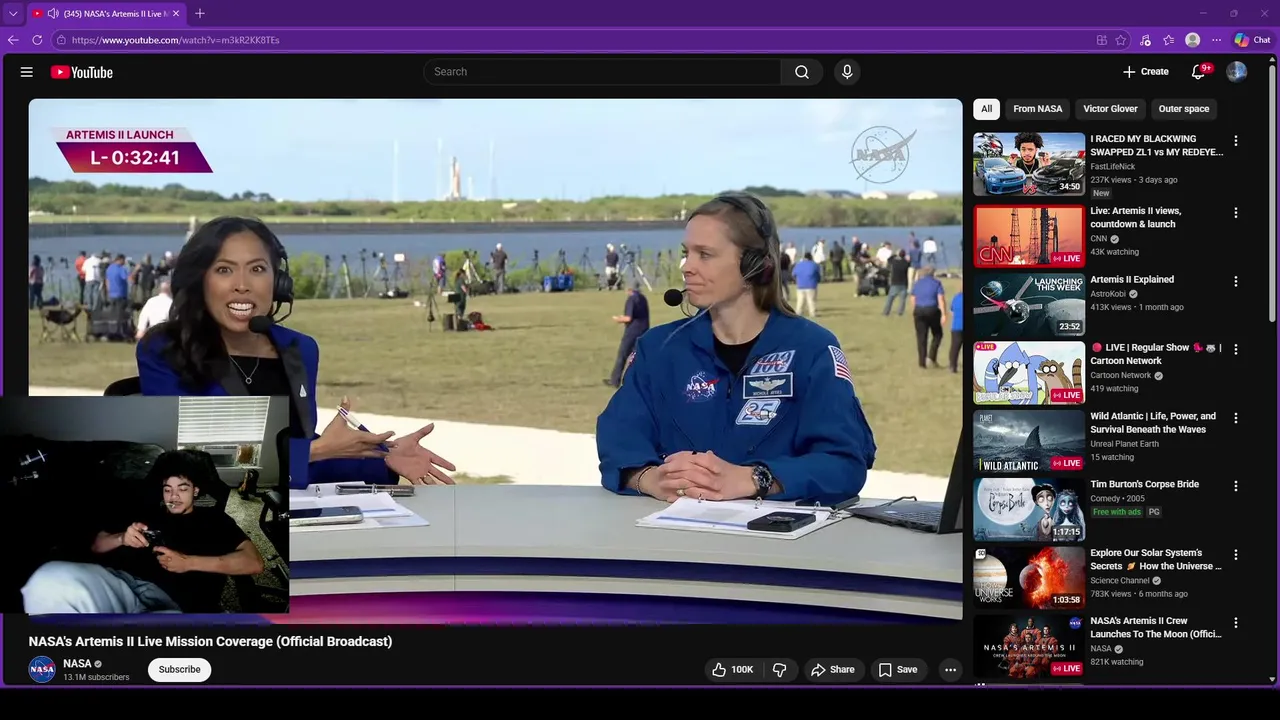Screen dimensions: 1280x720
Task: Click the browser address bar URL
Action: click(x=176, y=40)
